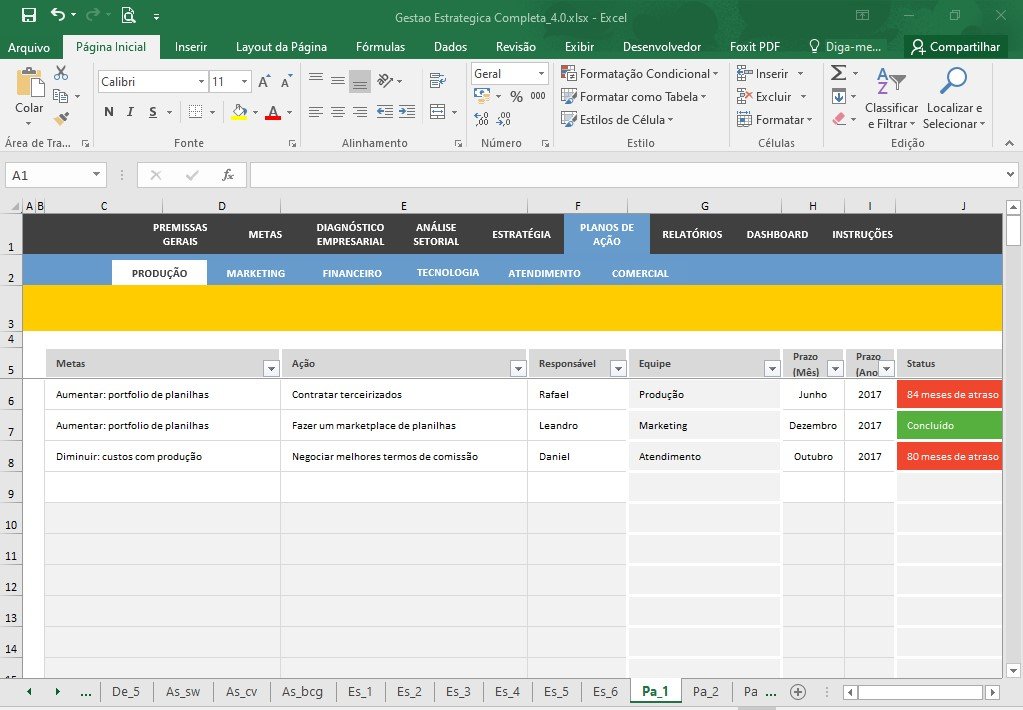The height and width of the screenshot is (710, 1023).
Task: Wrap text in the cell
Action: (438, 81)
